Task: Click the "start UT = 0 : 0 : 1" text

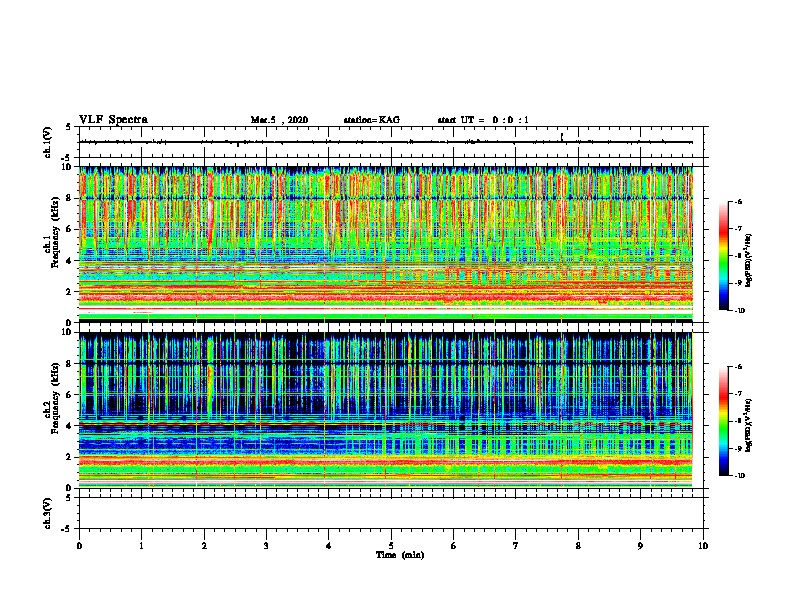Action: pyautogui.click(x=483, y=120)
